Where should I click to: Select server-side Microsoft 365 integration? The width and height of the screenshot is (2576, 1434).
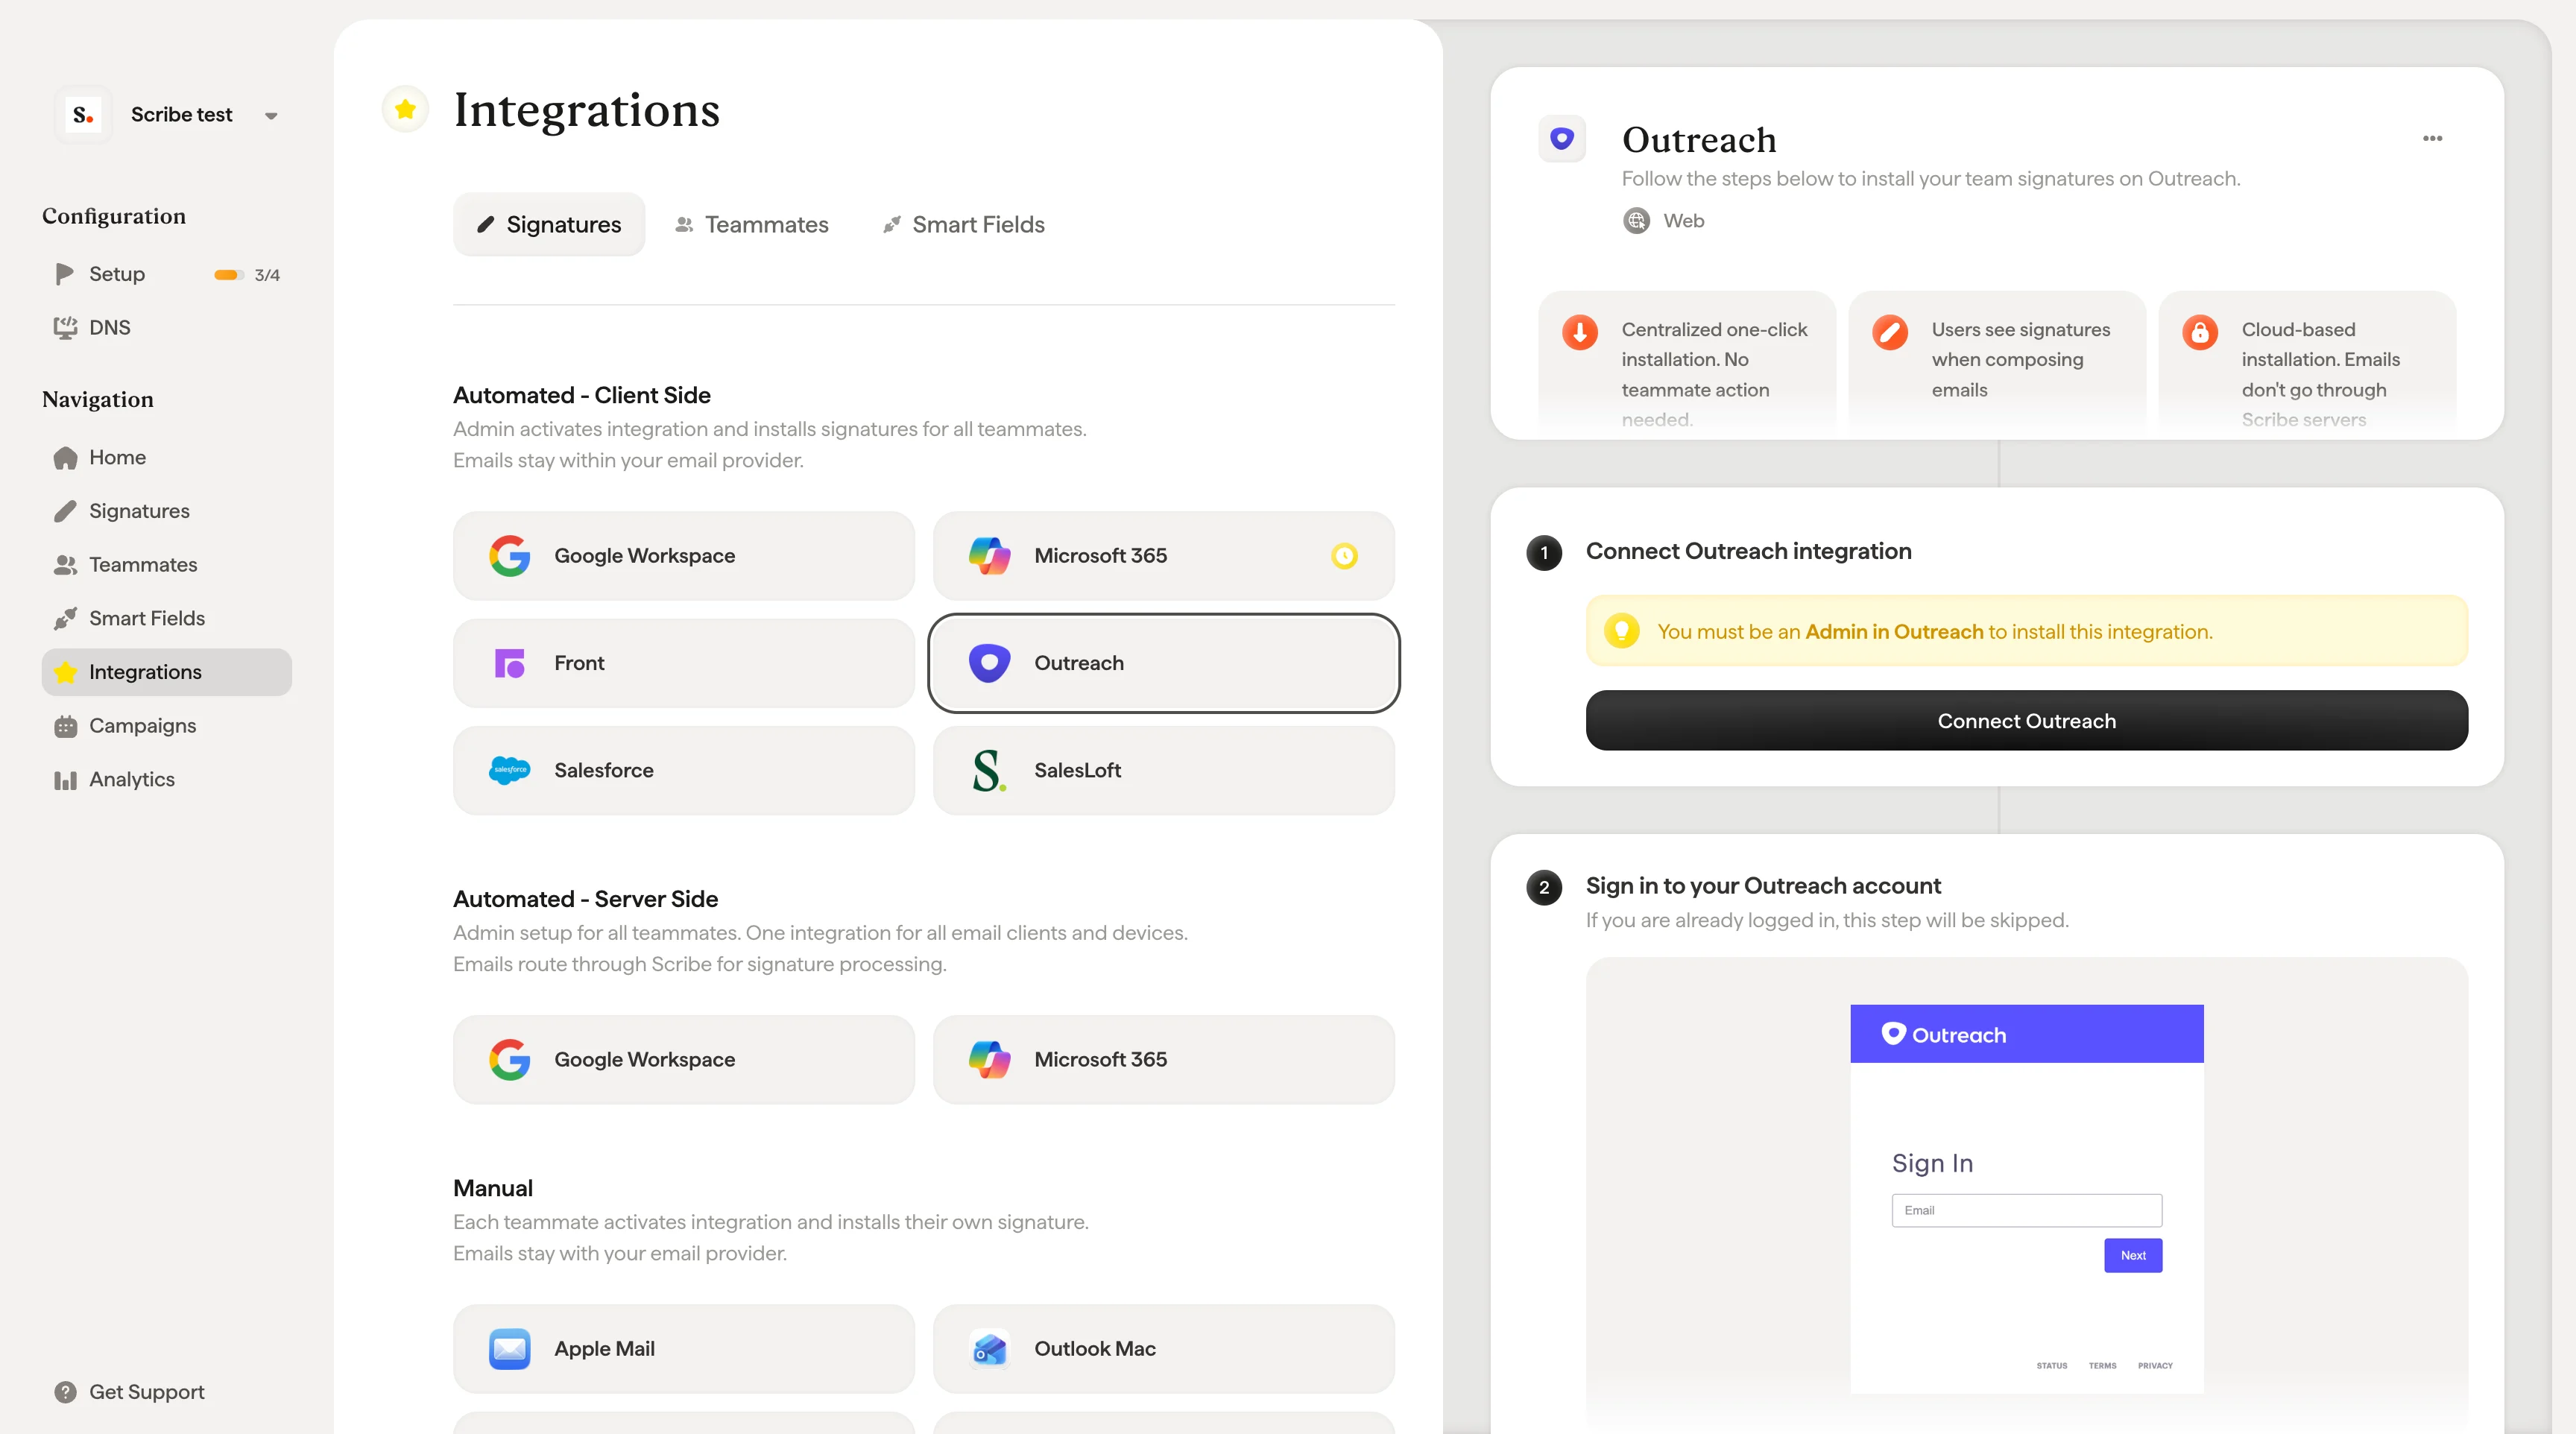coord(1164,1060)
